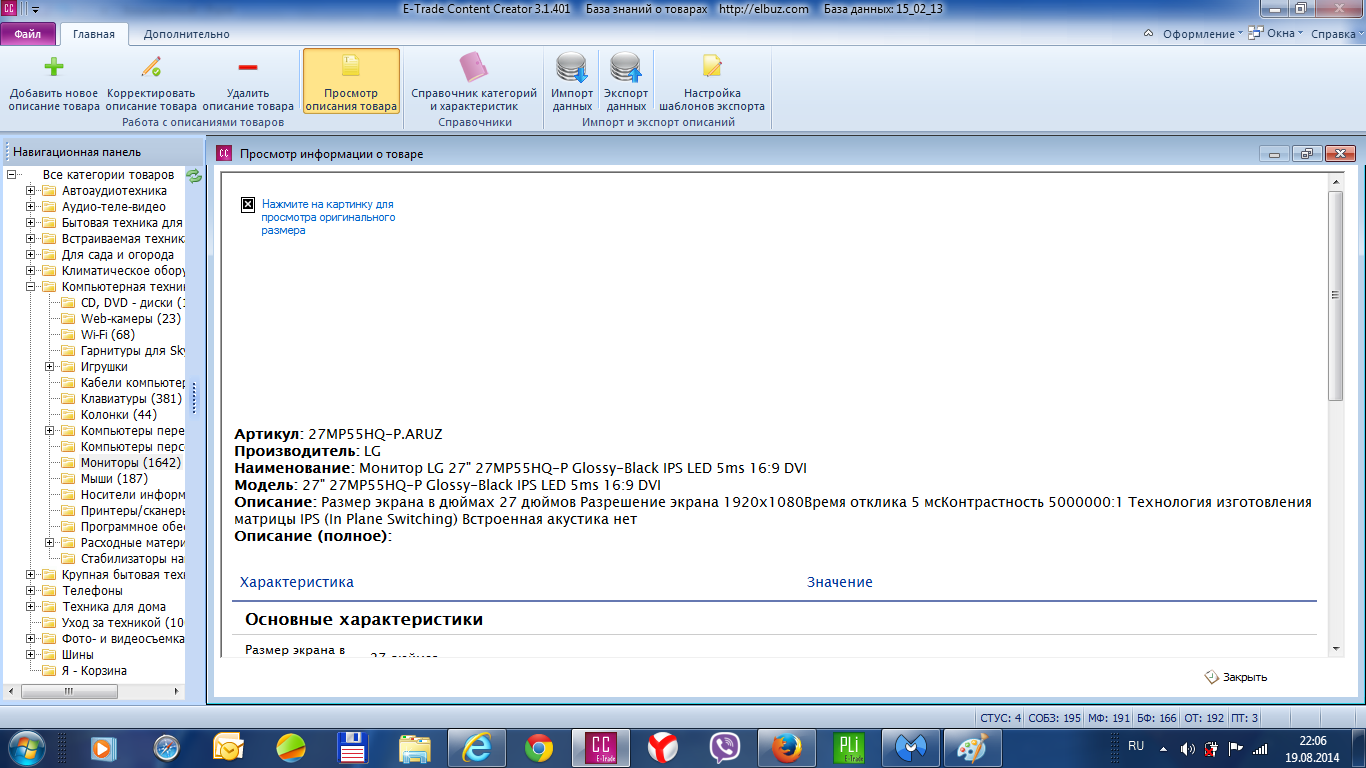This screenshot has width=1366, height=768.
Task: Click the taskbar clock showing 22:06
Action: (1313, 741)
